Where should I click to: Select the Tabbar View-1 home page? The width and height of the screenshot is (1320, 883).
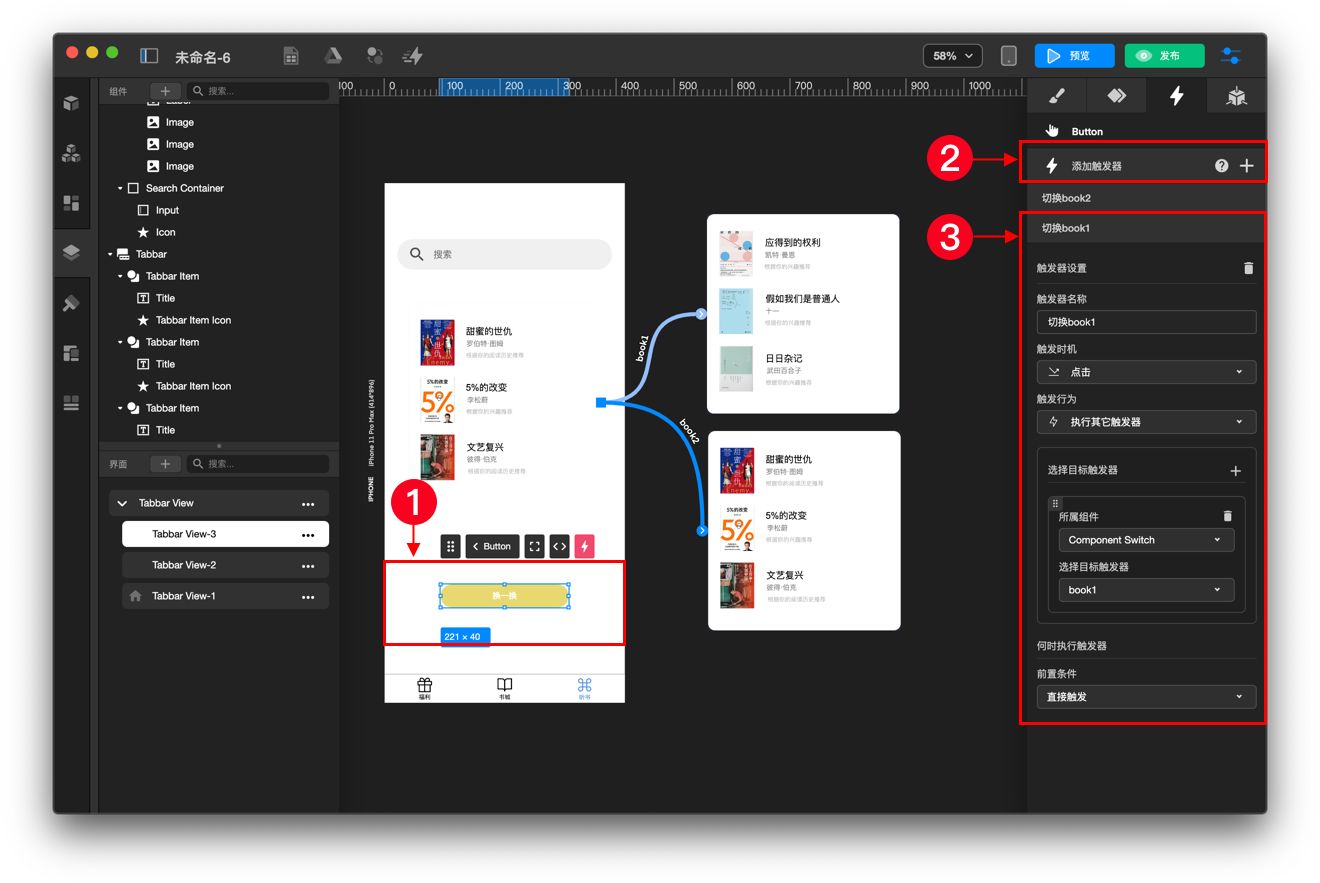point(225,596)
